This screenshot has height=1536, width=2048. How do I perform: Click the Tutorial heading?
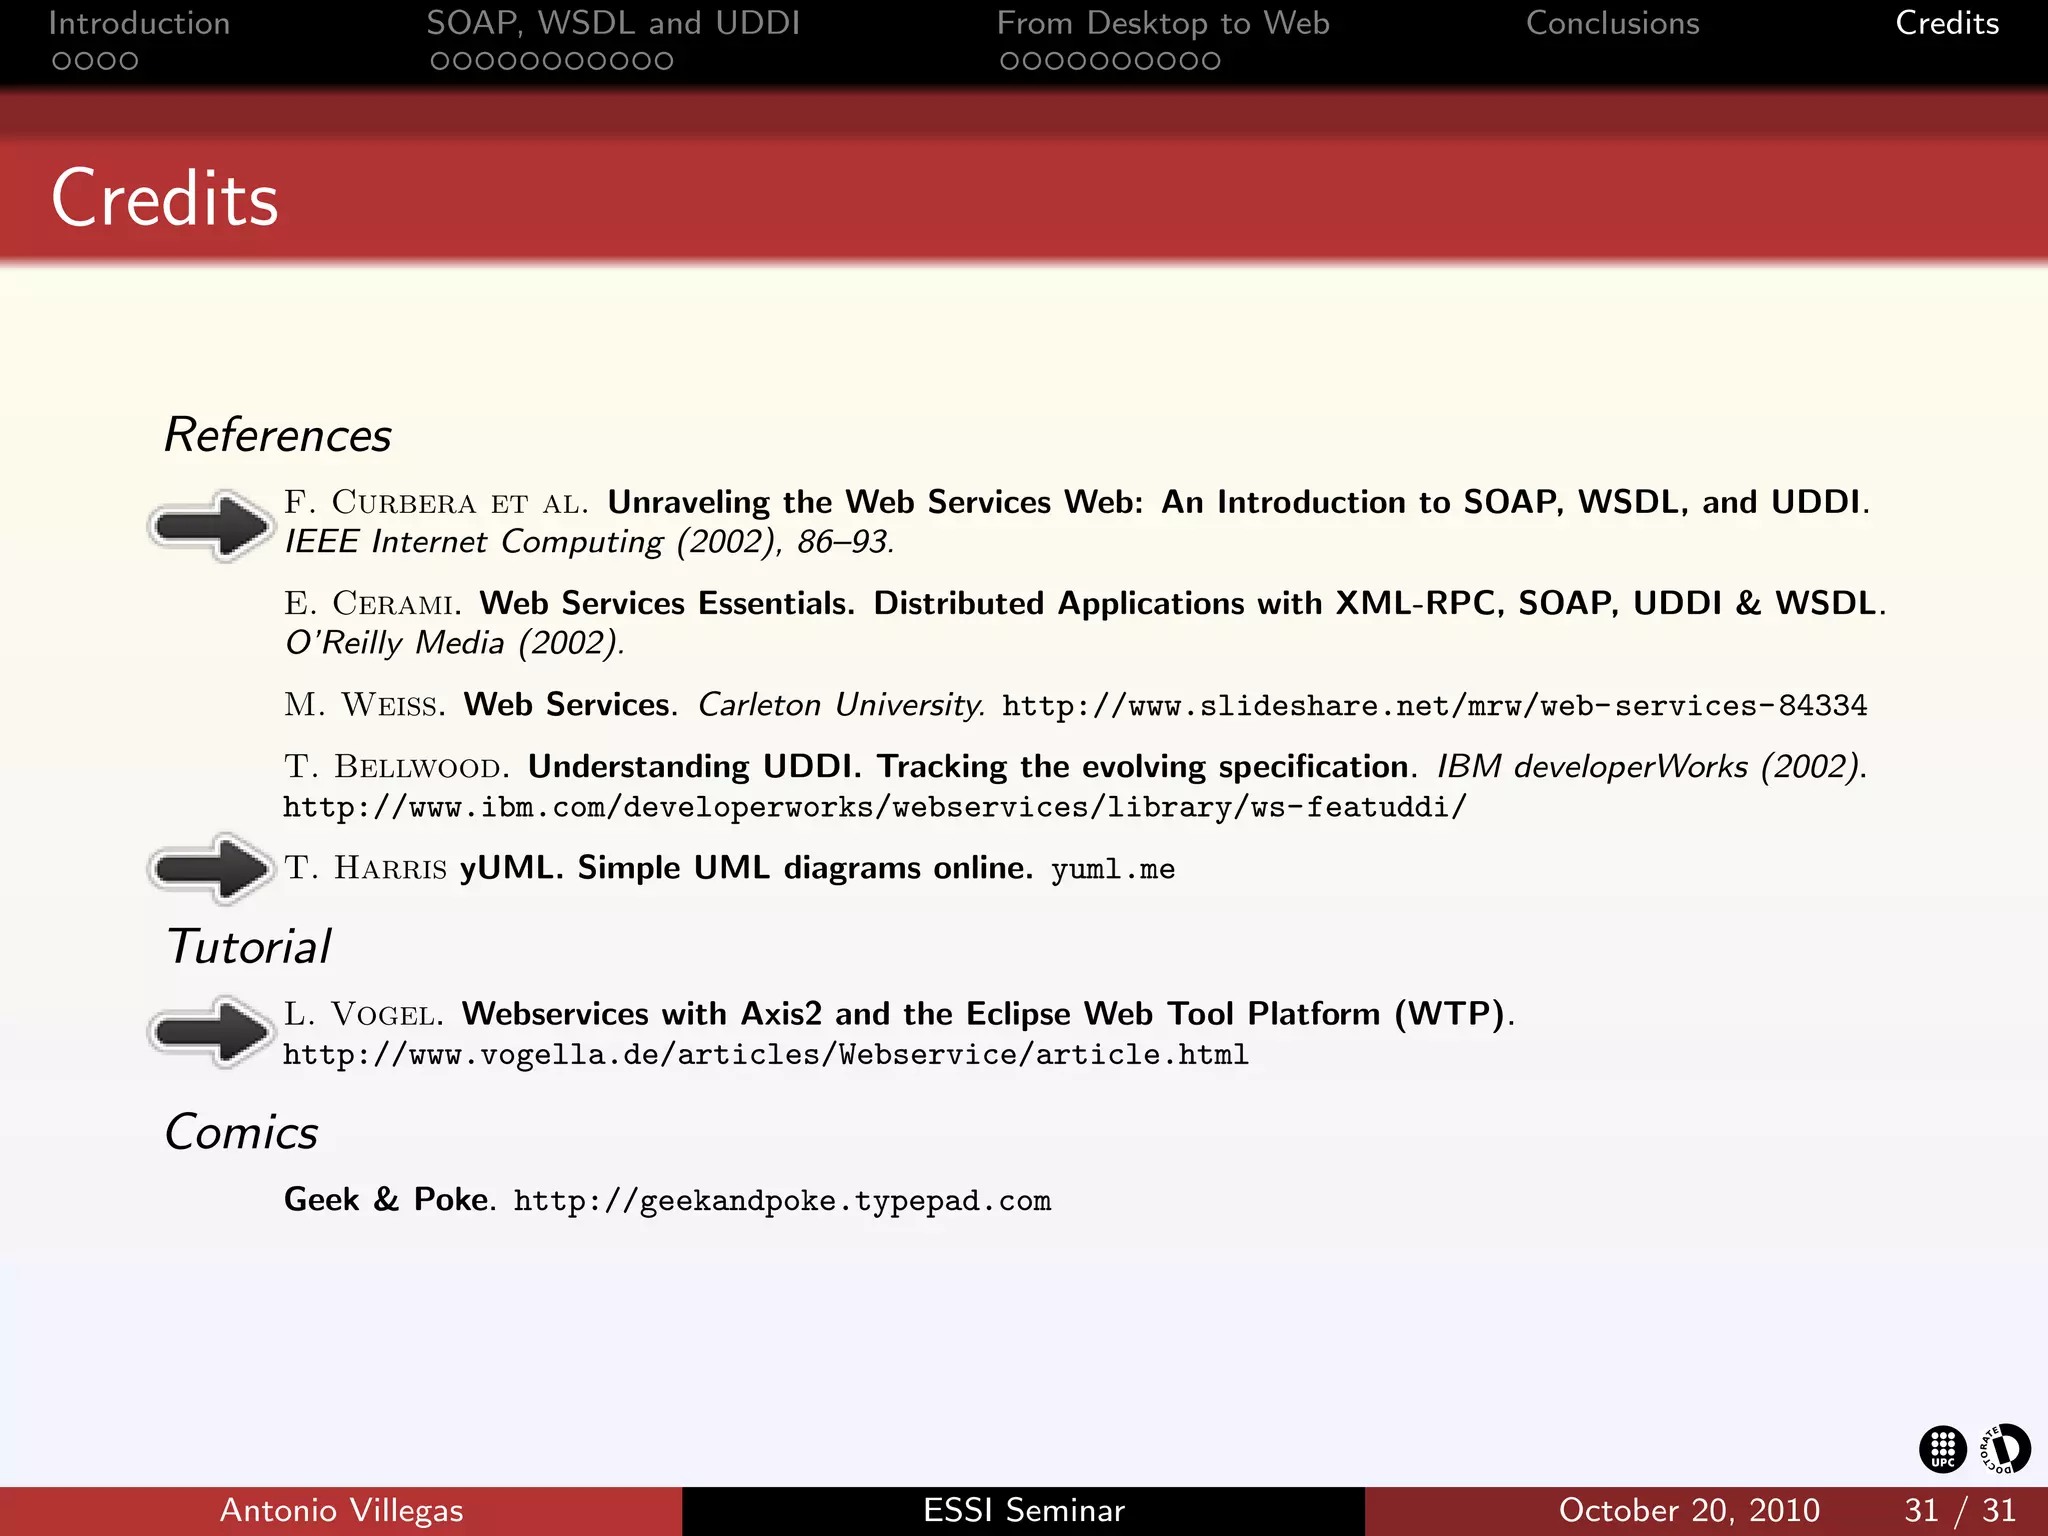click(248, 947)
